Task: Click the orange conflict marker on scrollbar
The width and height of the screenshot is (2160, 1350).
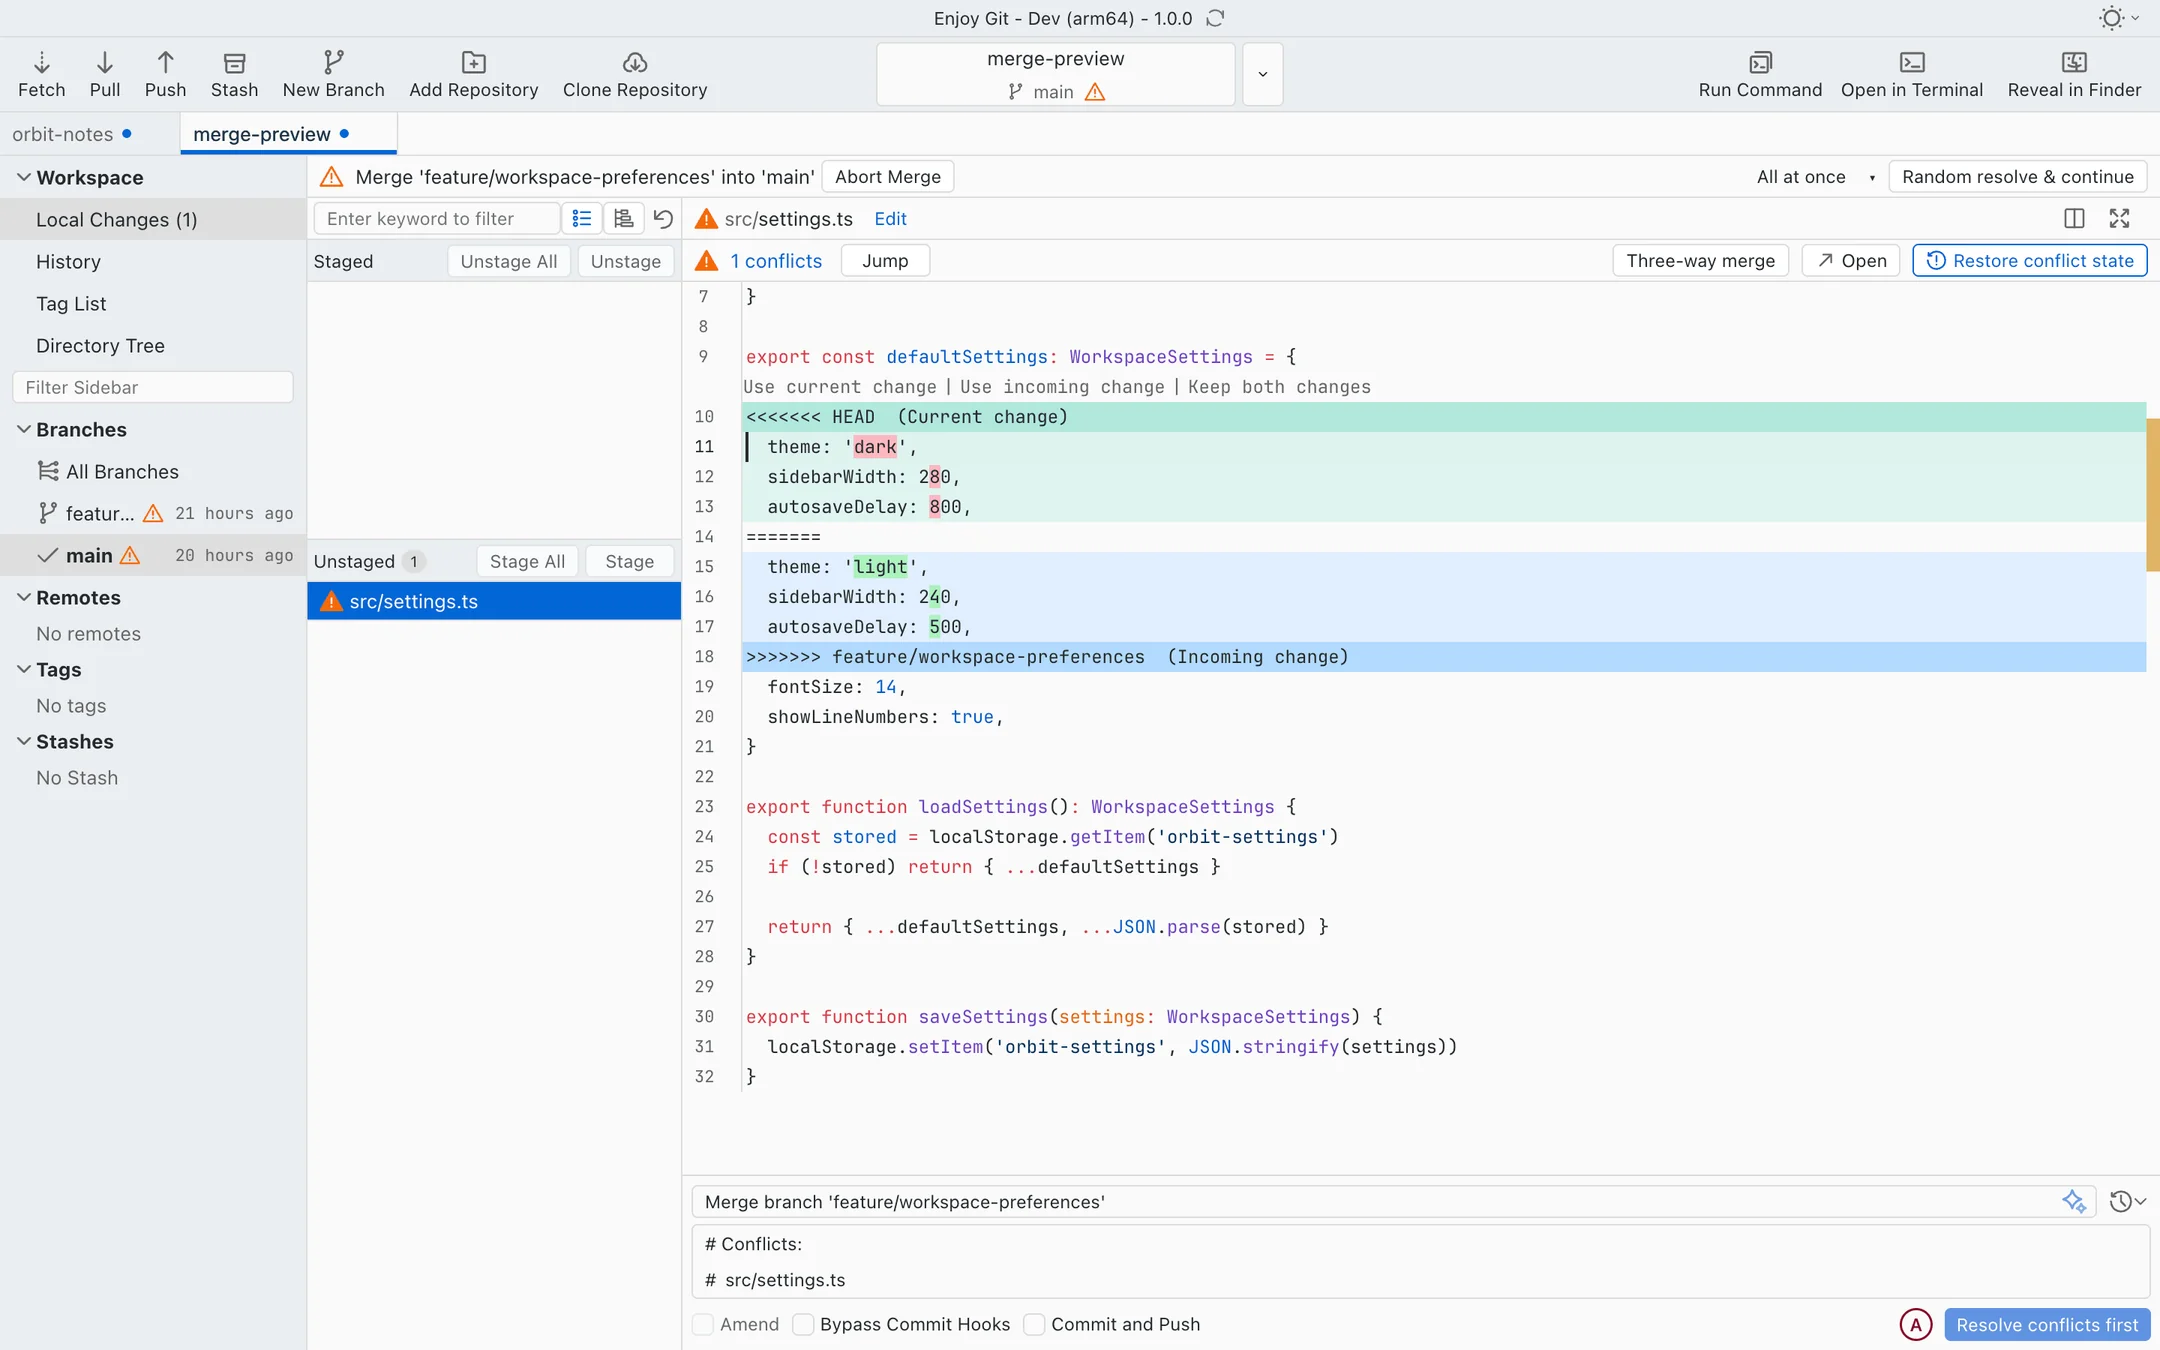Action: click(2153, 495)
